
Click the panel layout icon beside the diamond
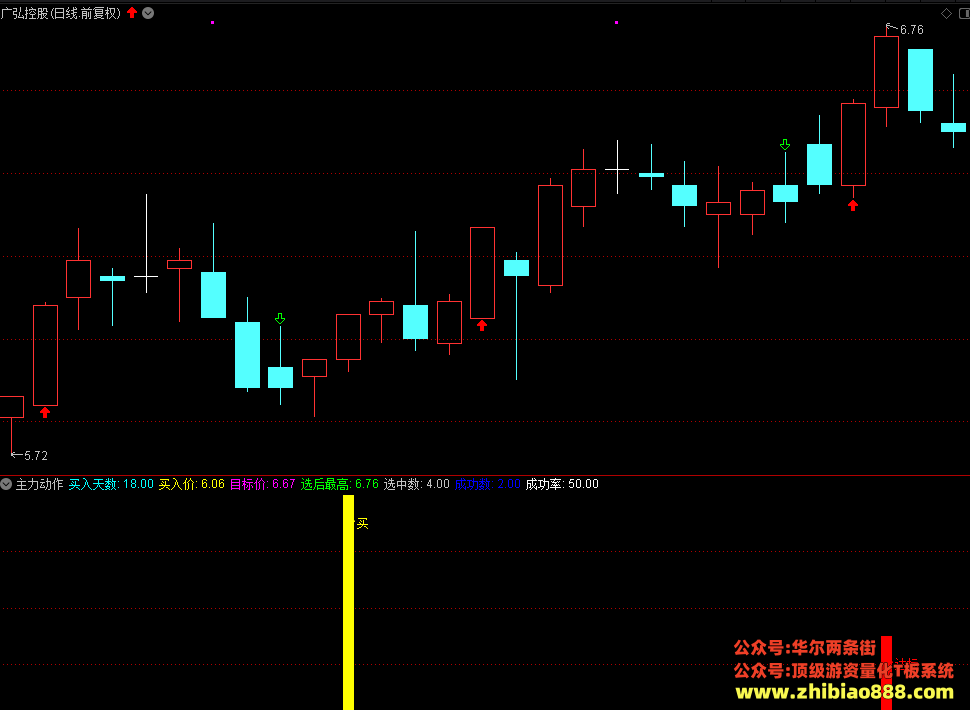pyautogui.click(x=964, y=13)
